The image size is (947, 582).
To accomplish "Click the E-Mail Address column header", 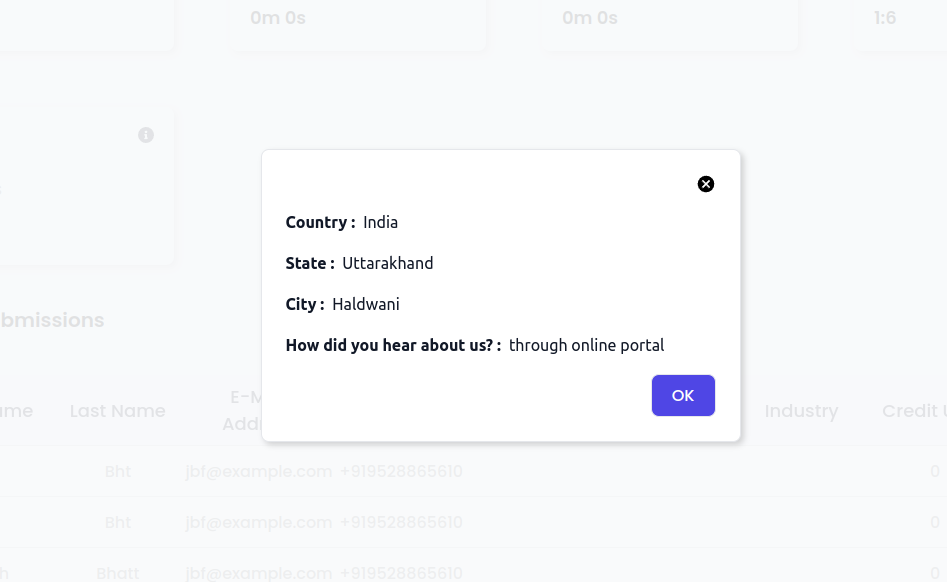I will (242, 410).
